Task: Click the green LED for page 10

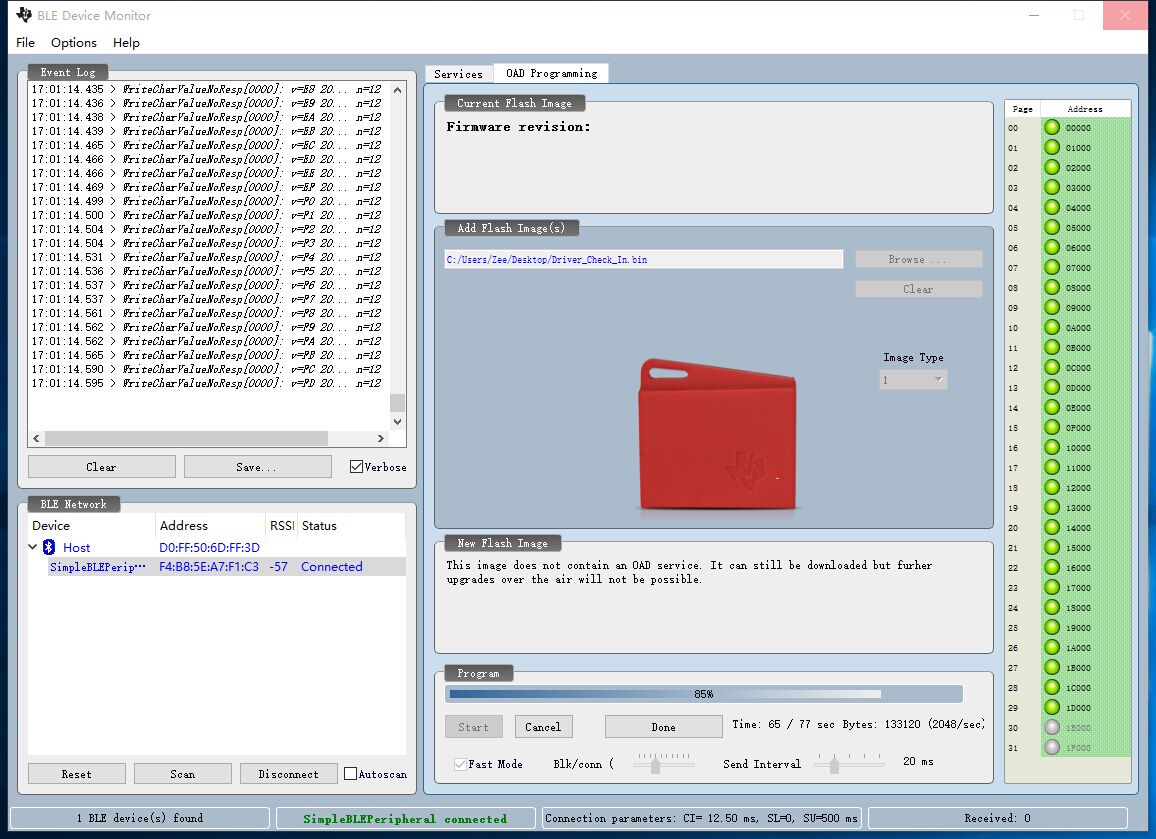Action: click(x=1052, y=327)
